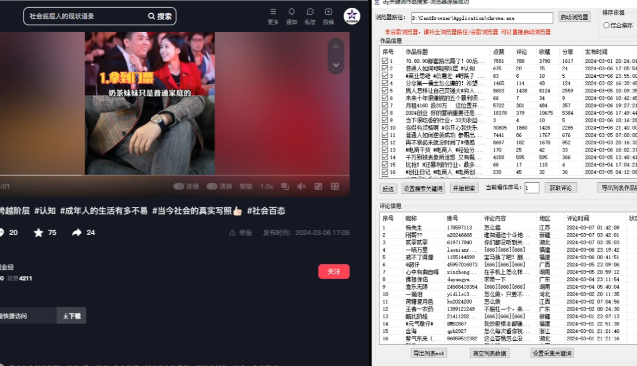The width and height of the screenshot is (637, 366).
Task: Click the 导出列表作品 export works button
Action: point(618,188)
